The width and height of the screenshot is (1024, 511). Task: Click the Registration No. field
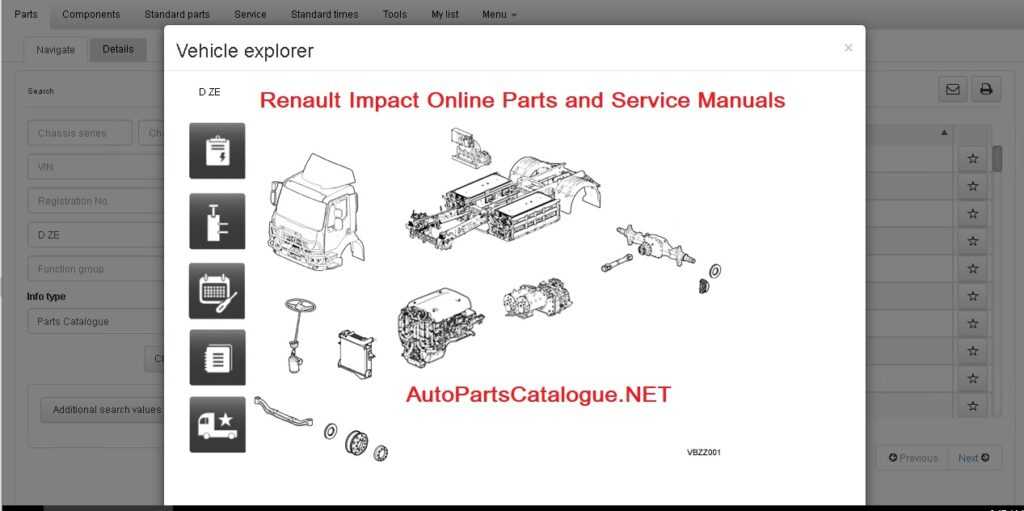click(95, 201)
